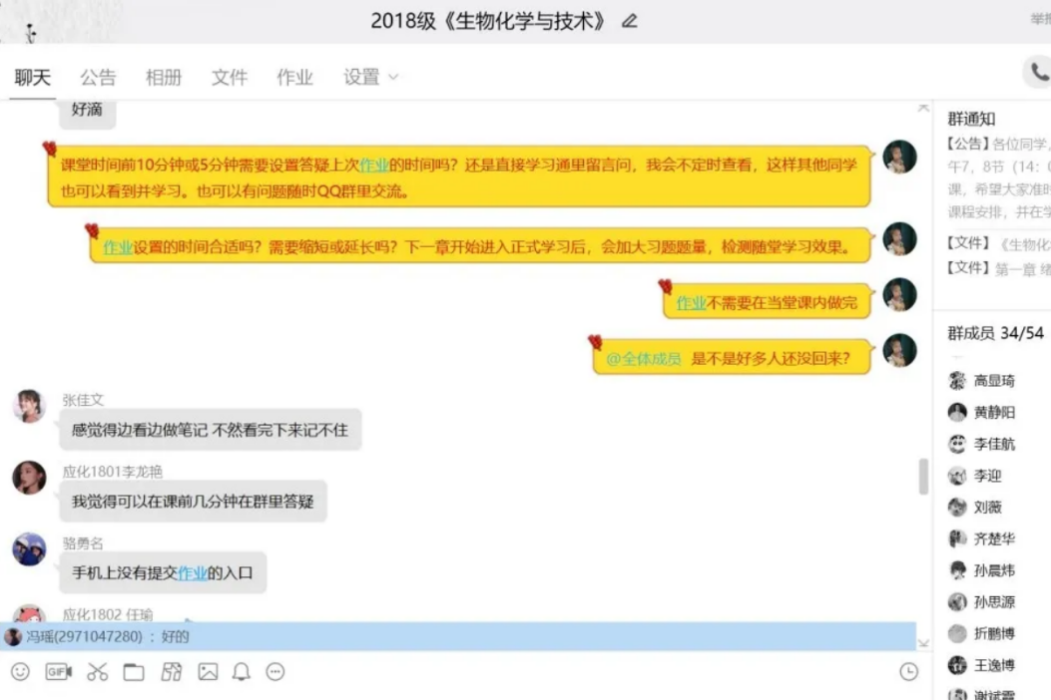
Task: Click member avatar next to 黄静阳
Action: tap(956, 412)
